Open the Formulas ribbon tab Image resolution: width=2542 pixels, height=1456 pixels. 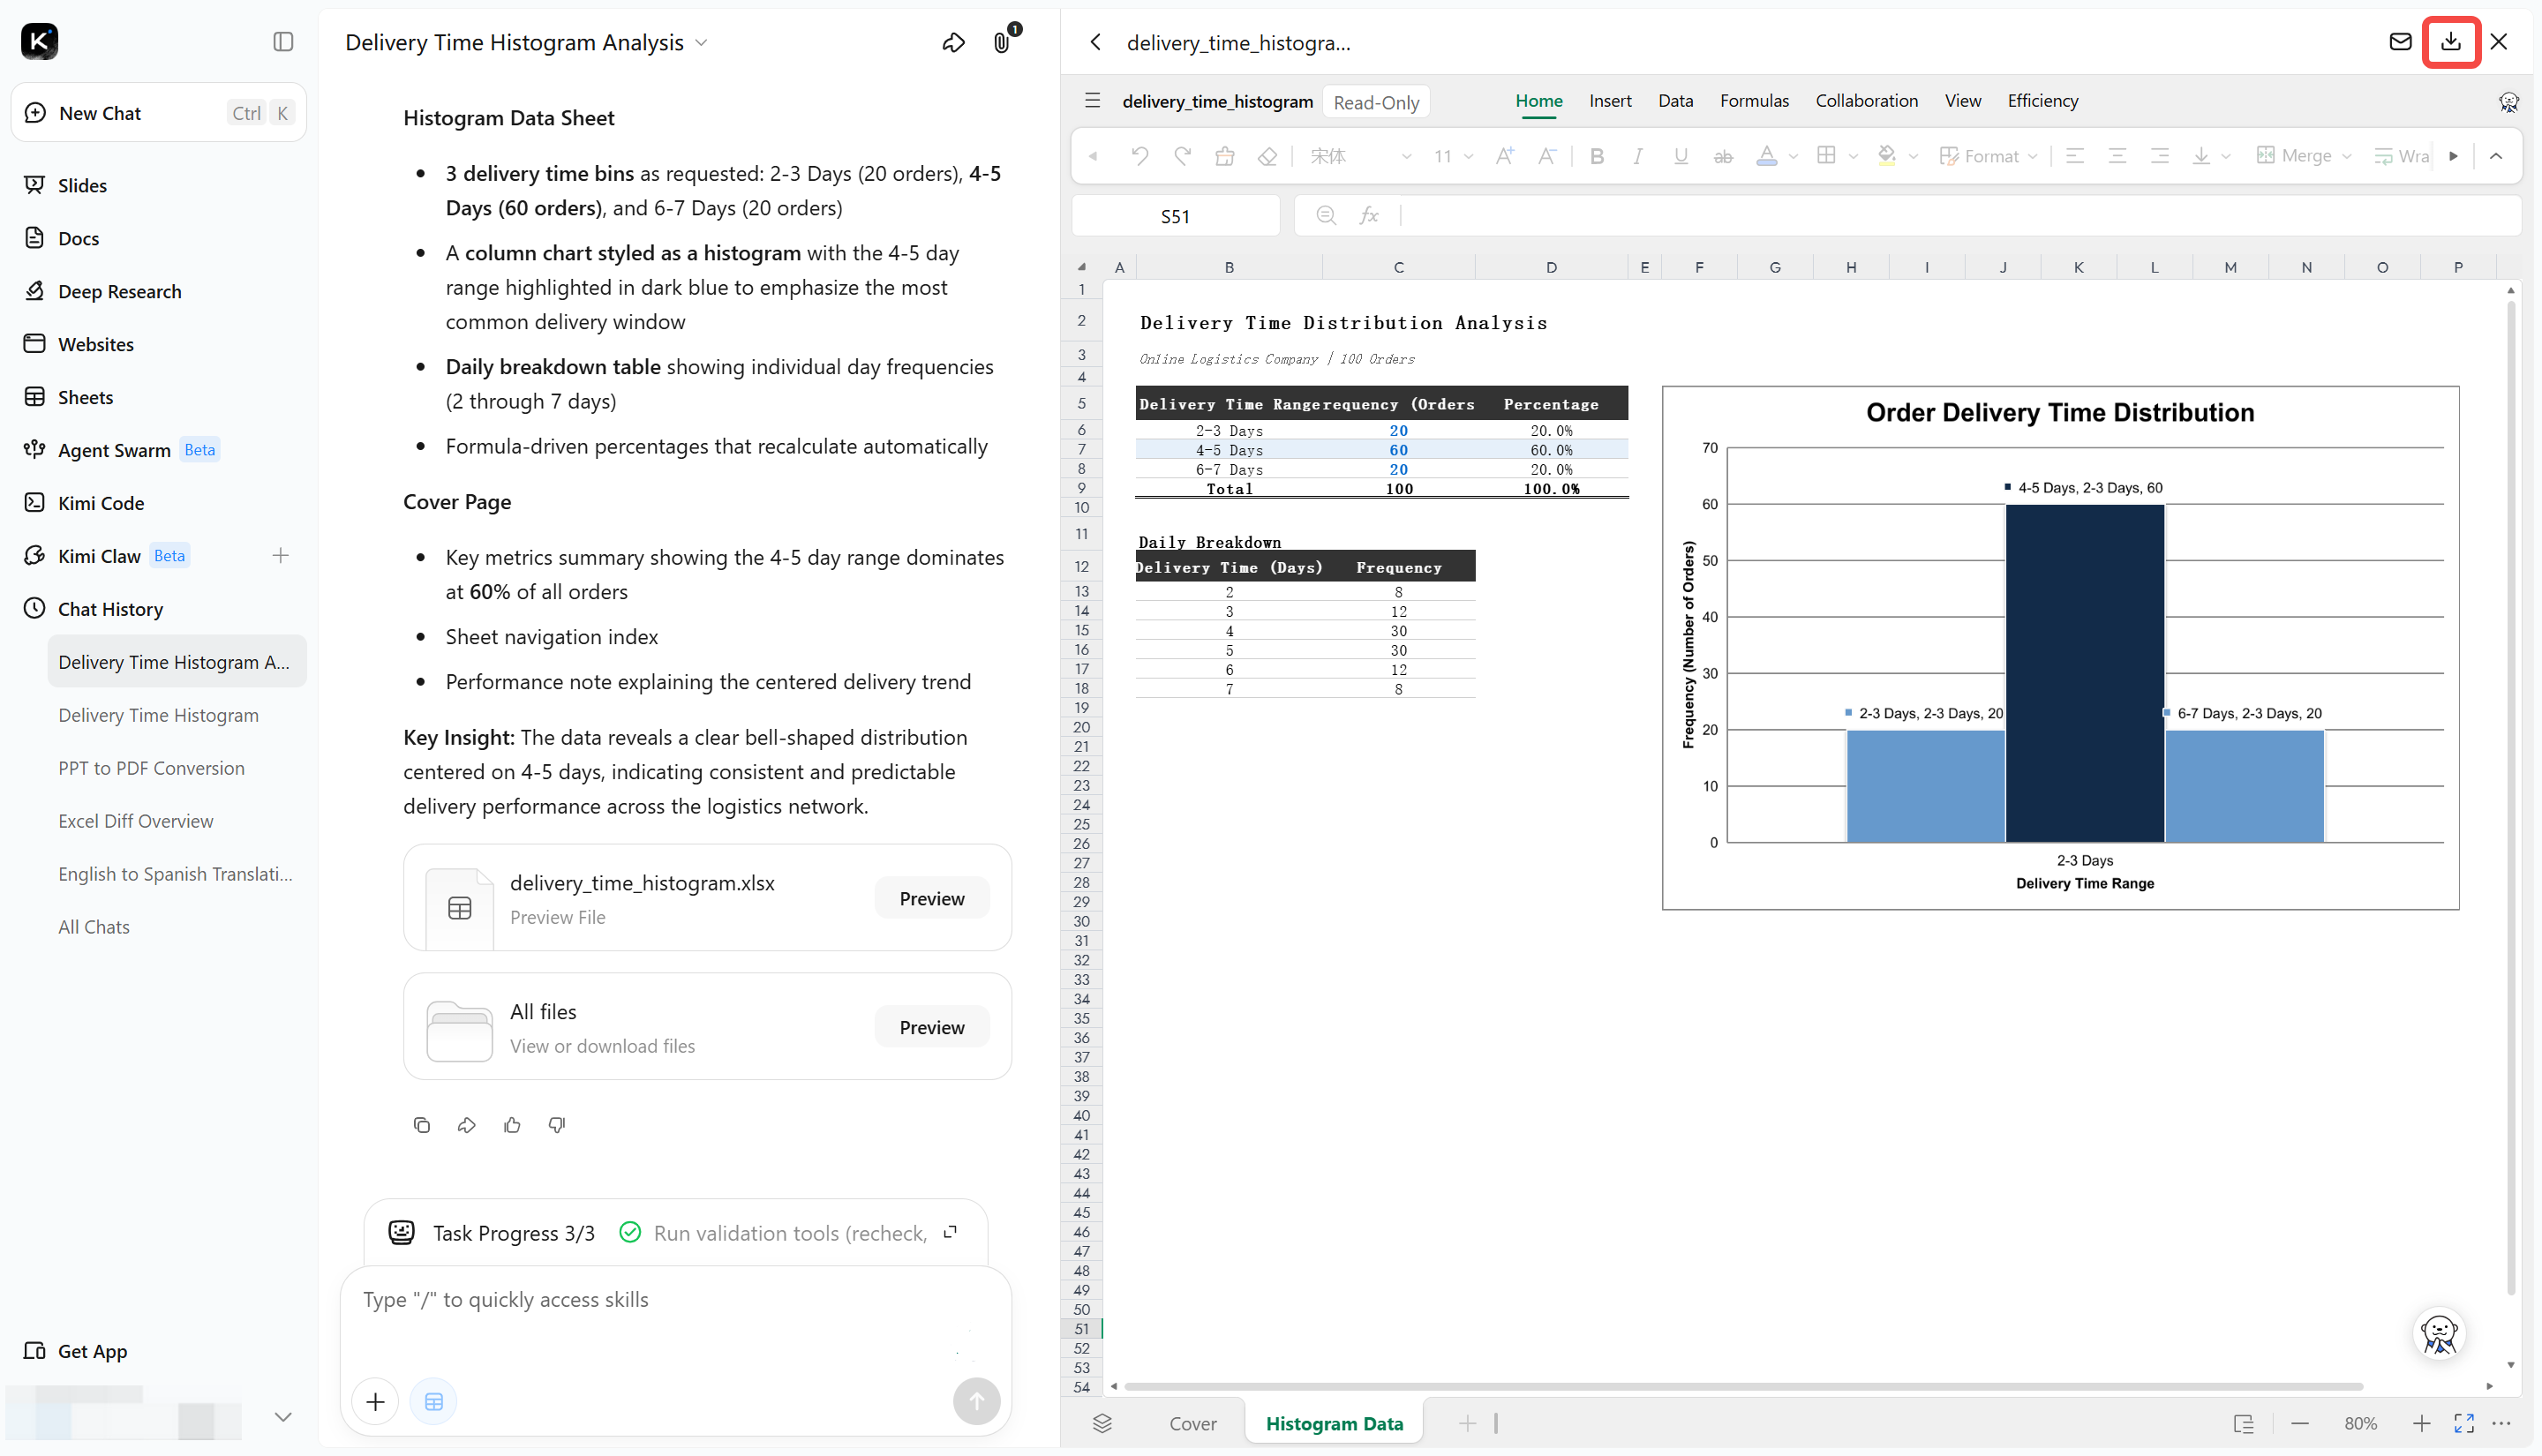pos(1754,101)
